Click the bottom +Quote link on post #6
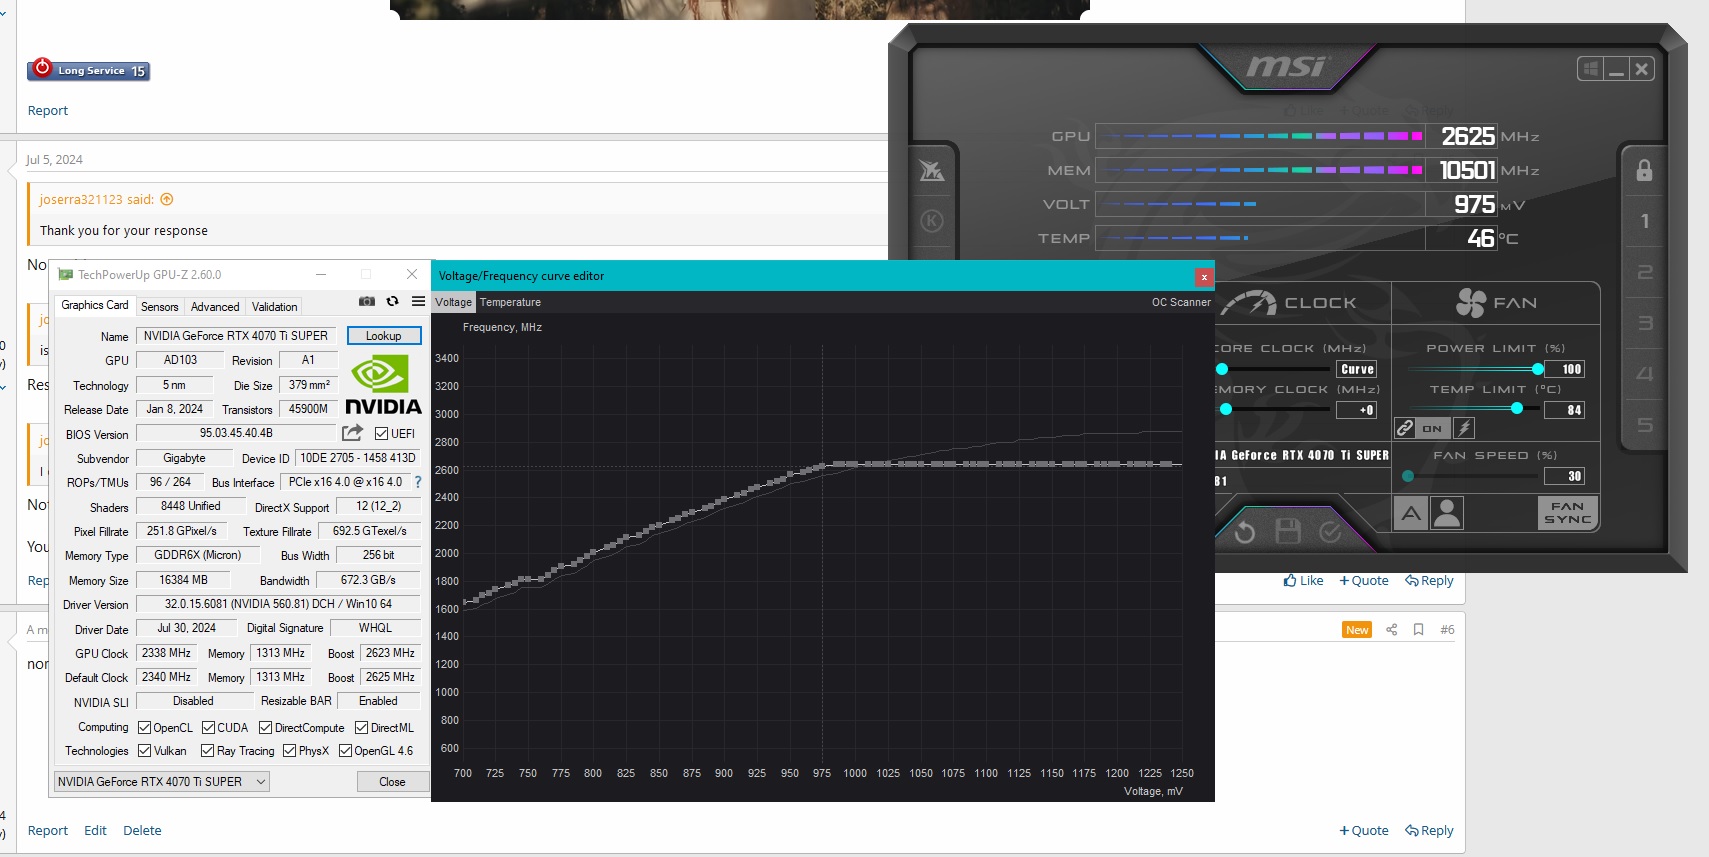This screenshot has width=1709, height=857. [1364, 830]
